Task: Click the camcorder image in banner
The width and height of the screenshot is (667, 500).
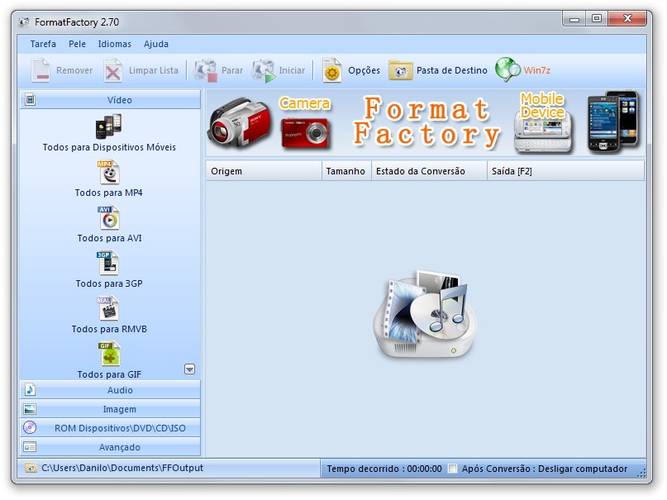Action: coord(240,123)
